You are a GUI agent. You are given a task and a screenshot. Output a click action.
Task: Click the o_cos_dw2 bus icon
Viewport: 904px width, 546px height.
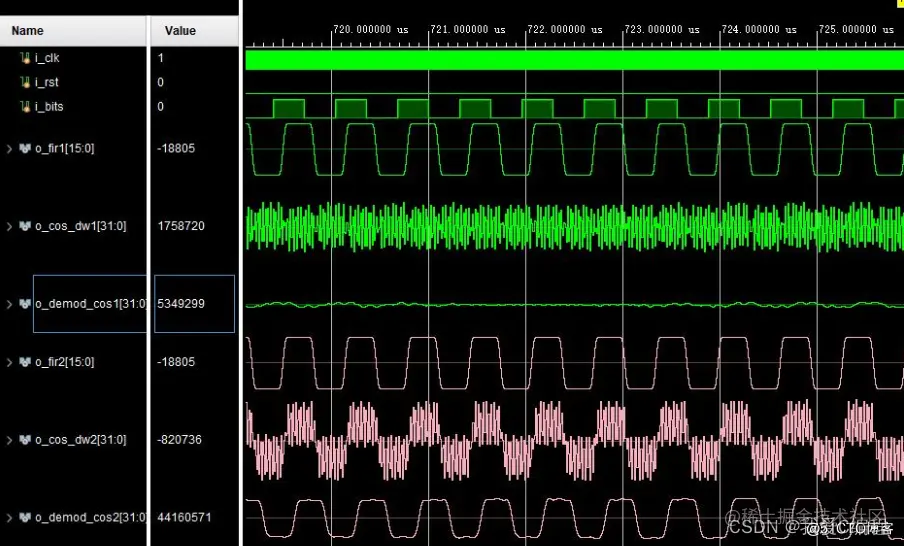[25, 440]
